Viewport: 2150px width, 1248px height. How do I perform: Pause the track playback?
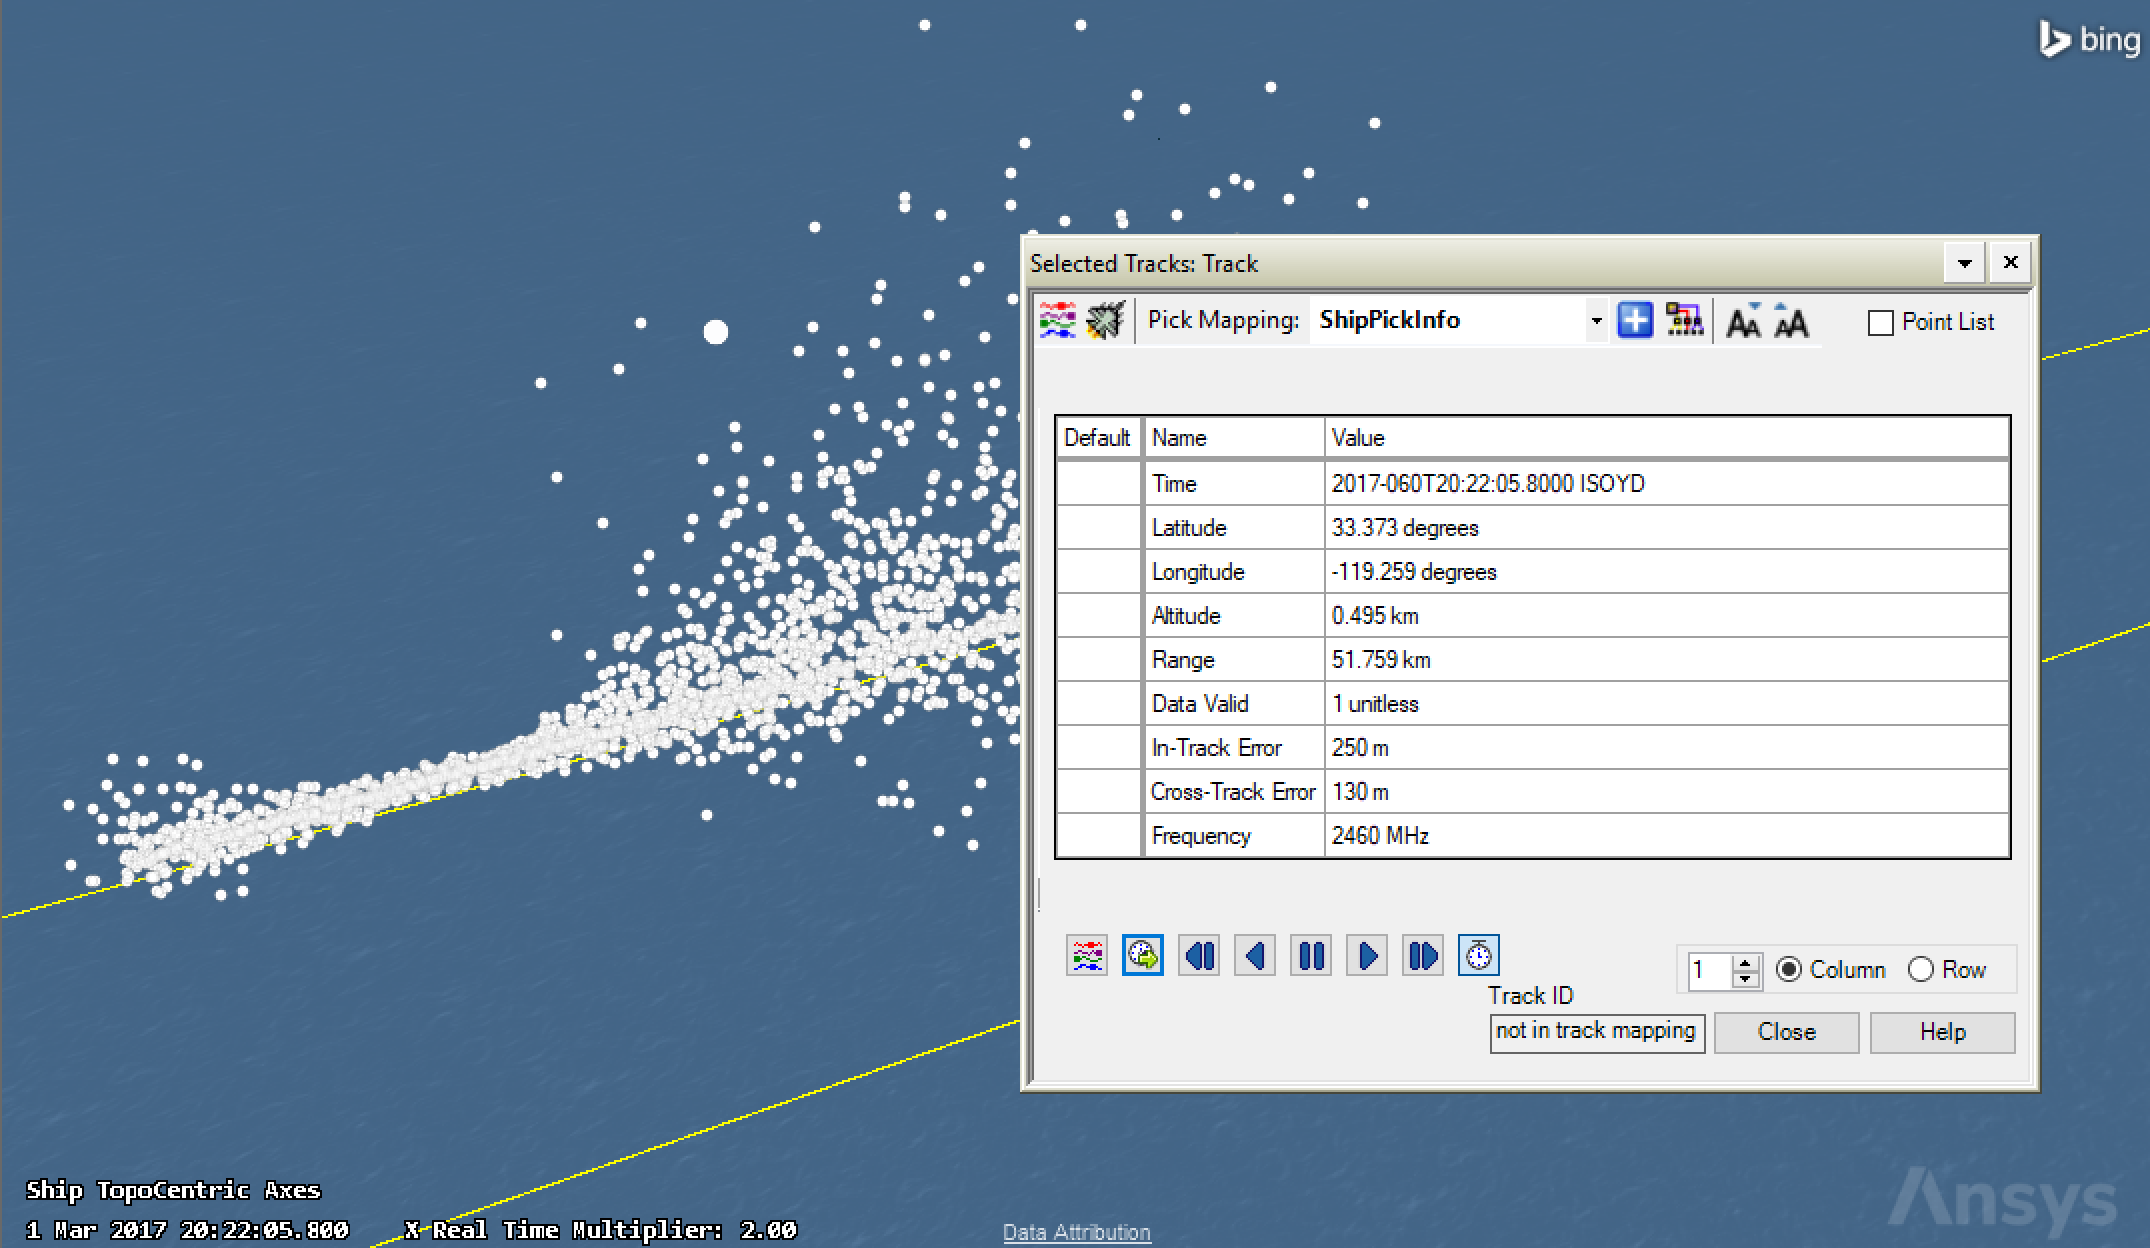(x=1311, y=956)
